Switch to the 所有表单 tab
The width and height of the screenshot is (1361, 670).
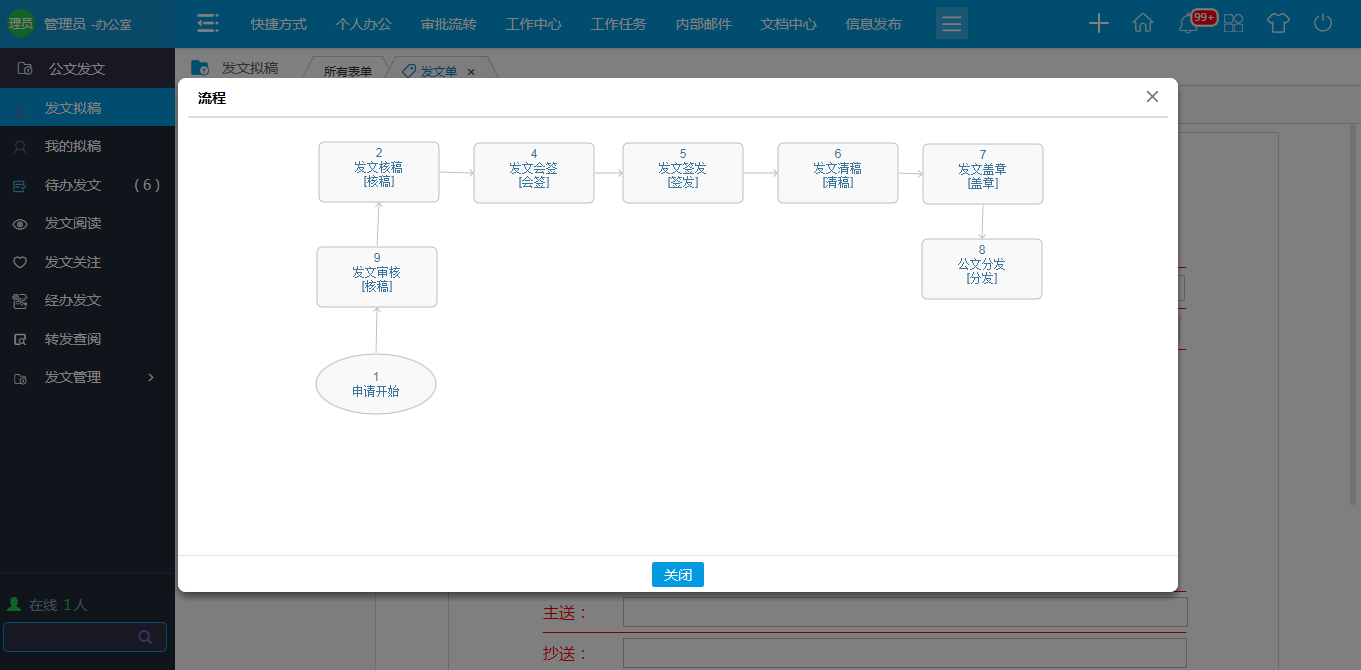[x=347, y=72]
